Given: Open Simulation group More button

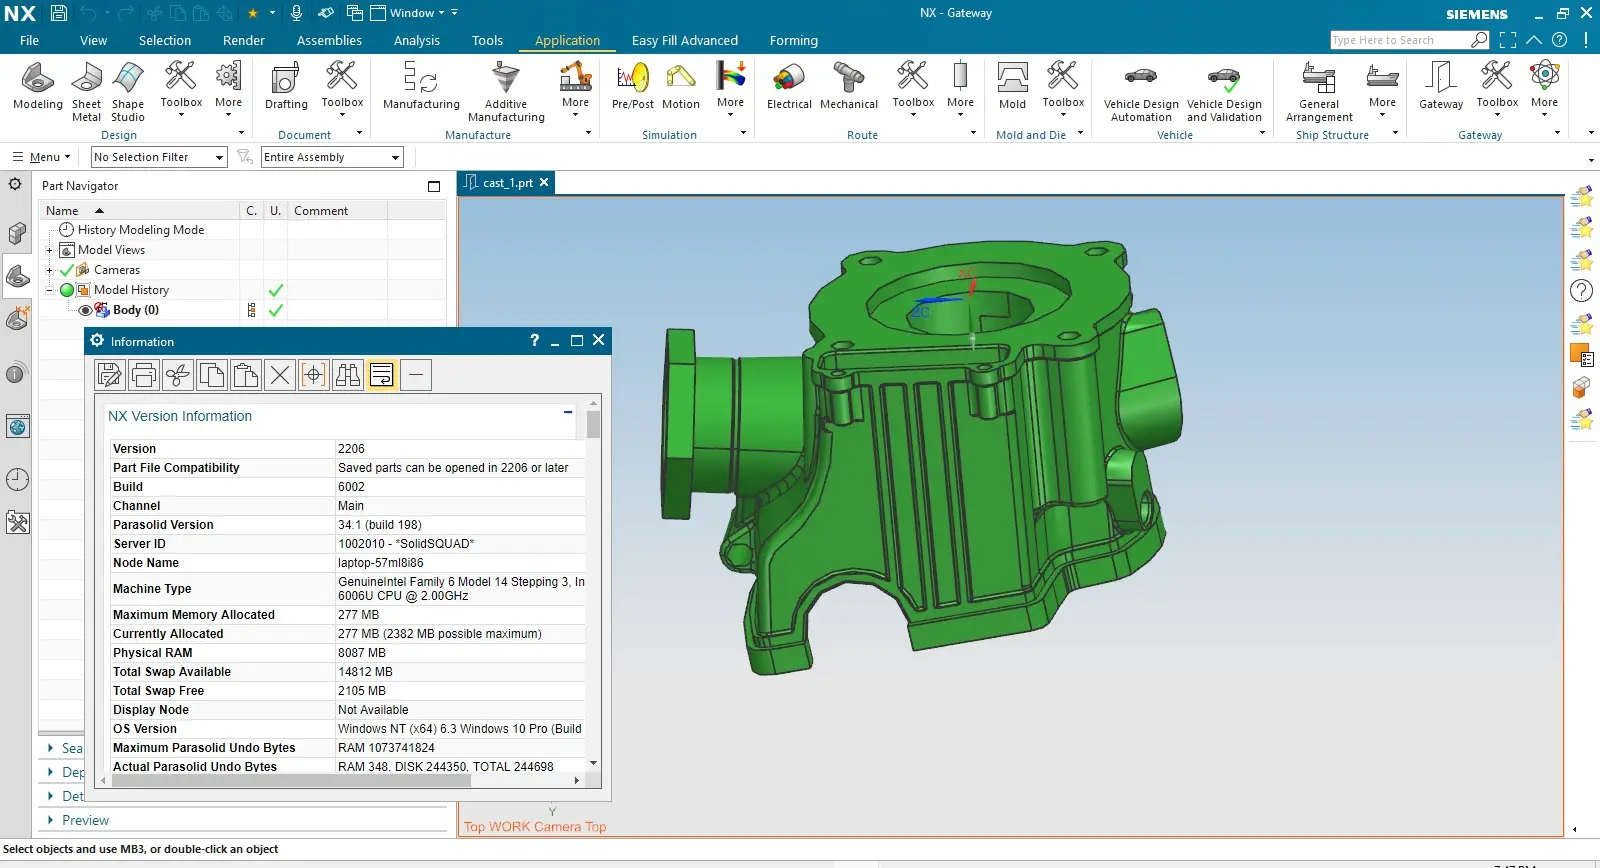Looking at the screenshot, I should click(731, 90).
